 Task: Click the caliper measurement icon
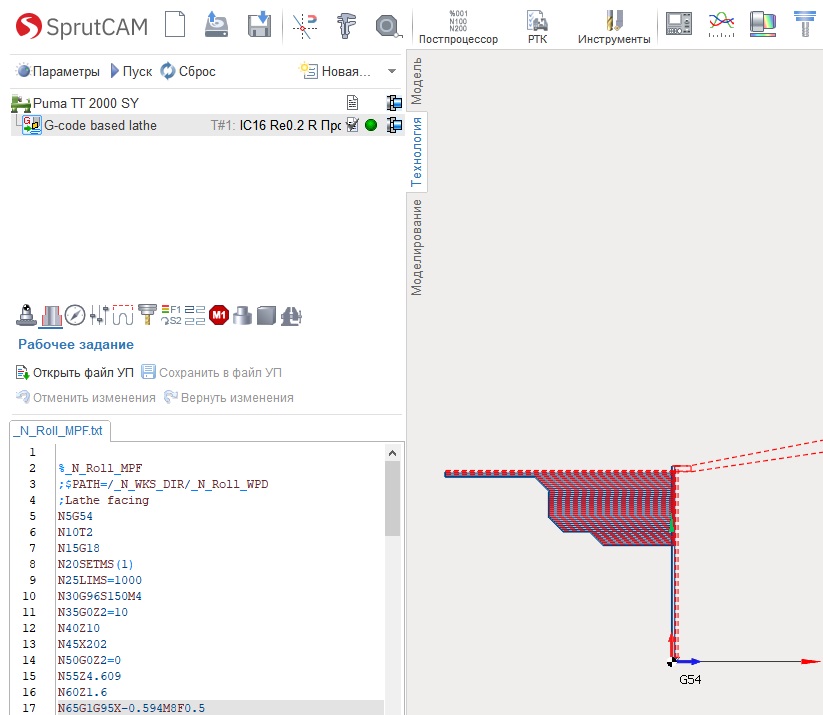click(x=346, y=25)
